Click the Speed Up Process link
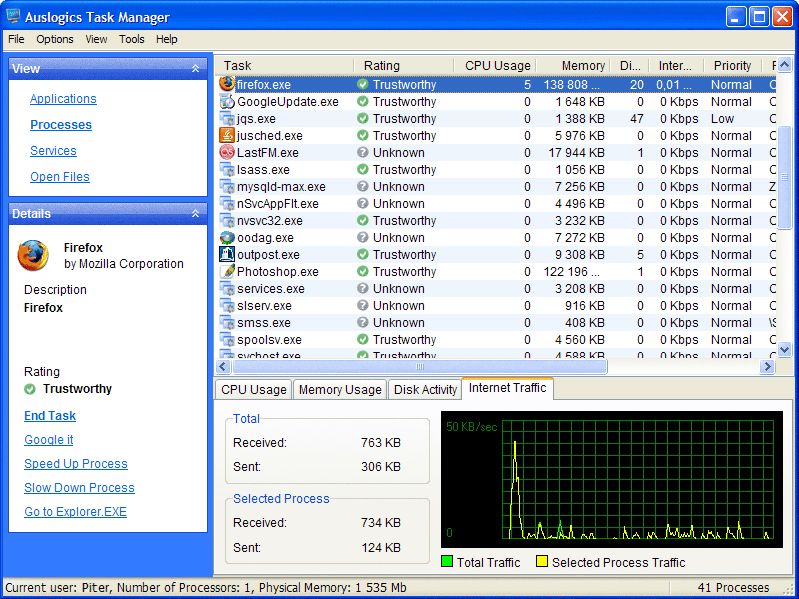The image size is (799, 599). tap(76, 464)
